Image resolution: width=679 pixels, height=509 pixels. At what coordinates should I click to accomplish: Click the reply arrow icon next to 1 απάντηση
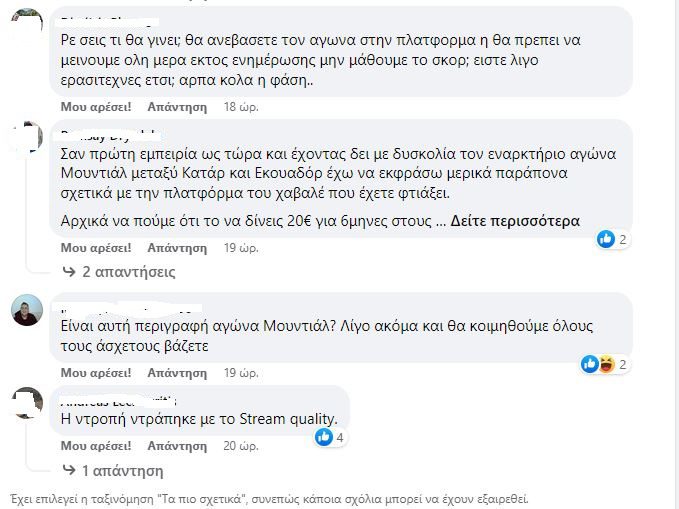pos(69,470)
